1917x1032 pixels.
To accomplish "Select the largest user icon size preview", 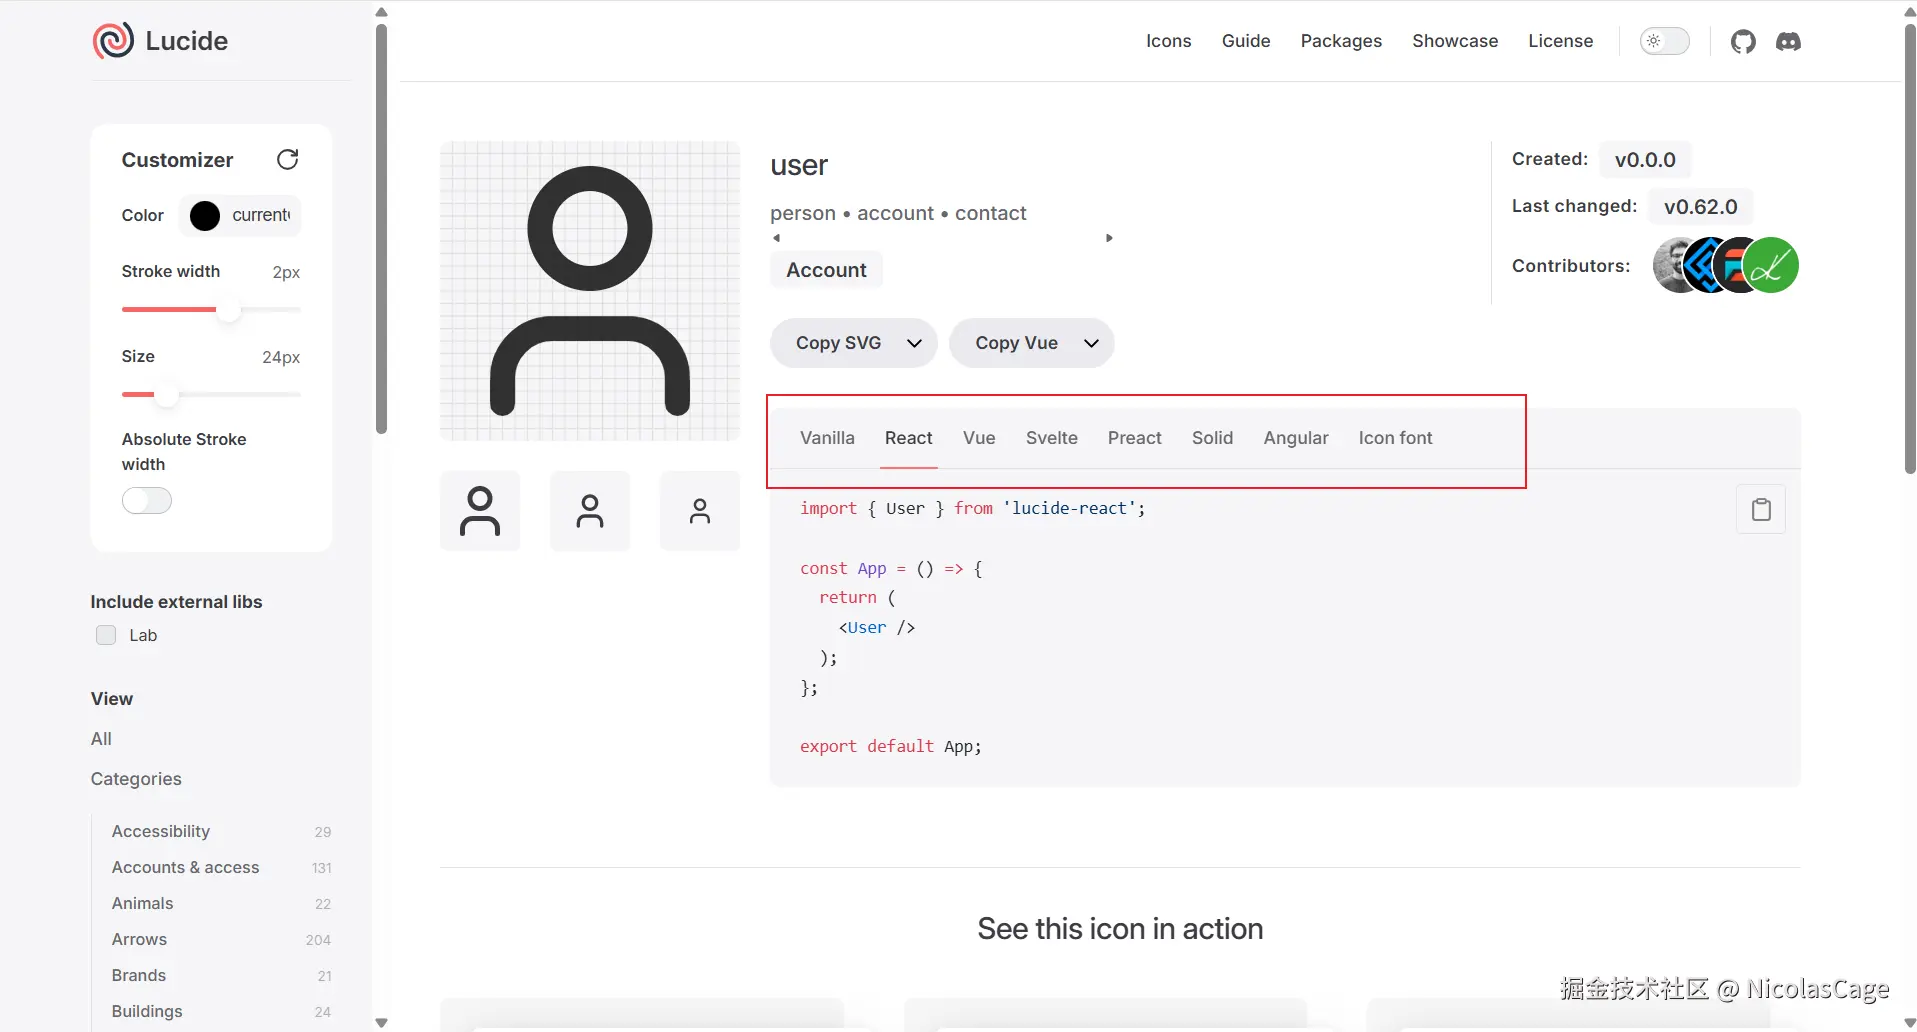I will (480, 511).
